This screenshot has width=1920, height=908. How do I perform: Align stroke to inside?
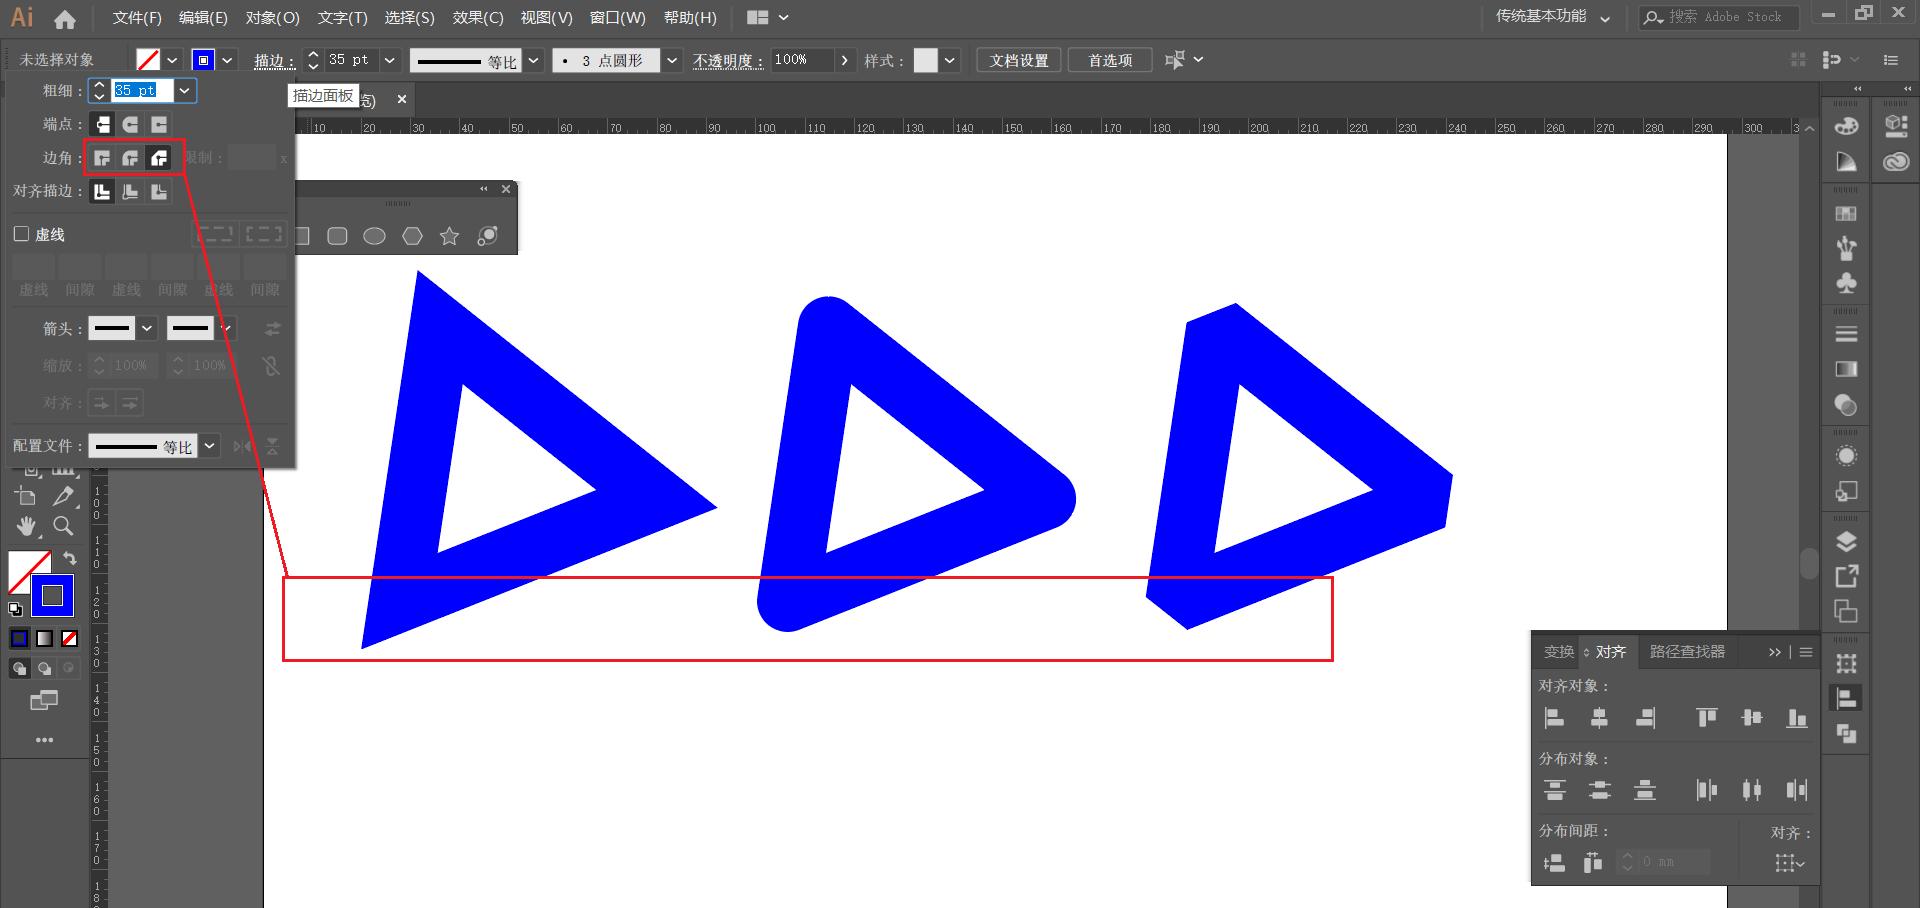tap(130, 191)
